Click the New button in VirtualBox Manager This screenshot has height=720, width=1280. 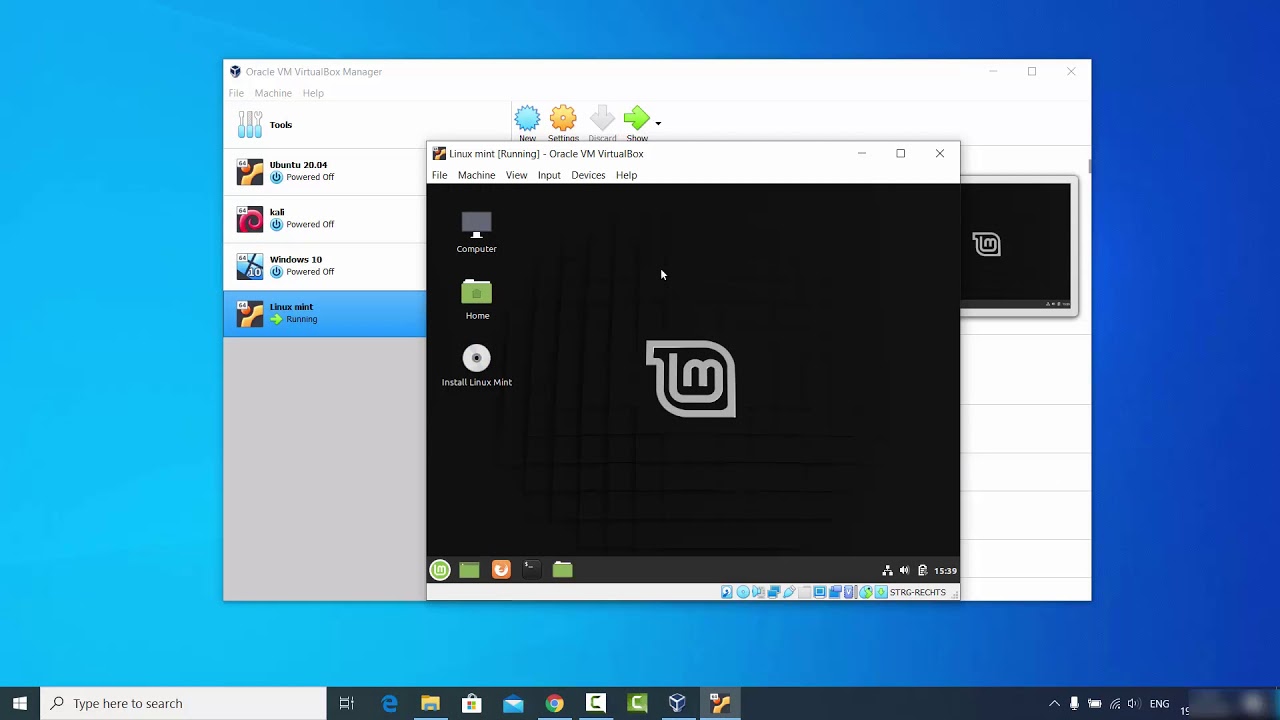point(527,124)
